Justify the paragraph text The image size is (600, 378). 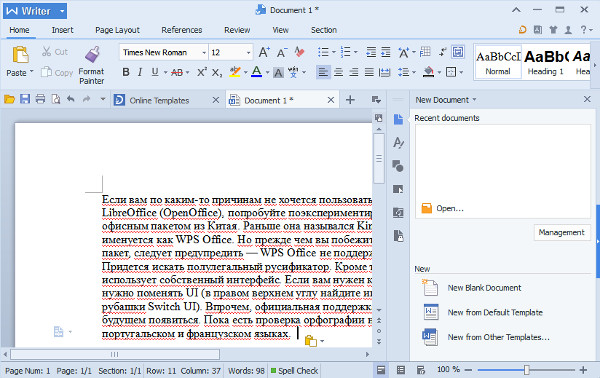(x=369, y=72)
